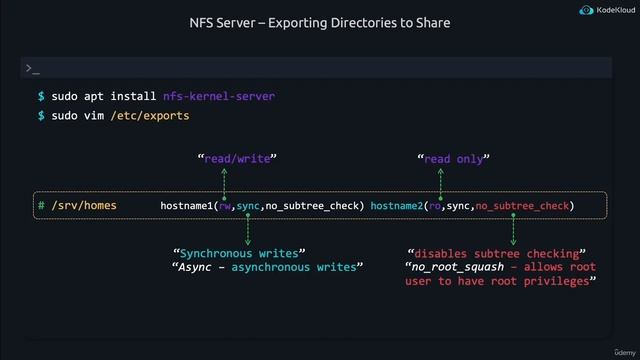
Task: Click the Udemy watermark logo
Action: (x=625, y=352)
